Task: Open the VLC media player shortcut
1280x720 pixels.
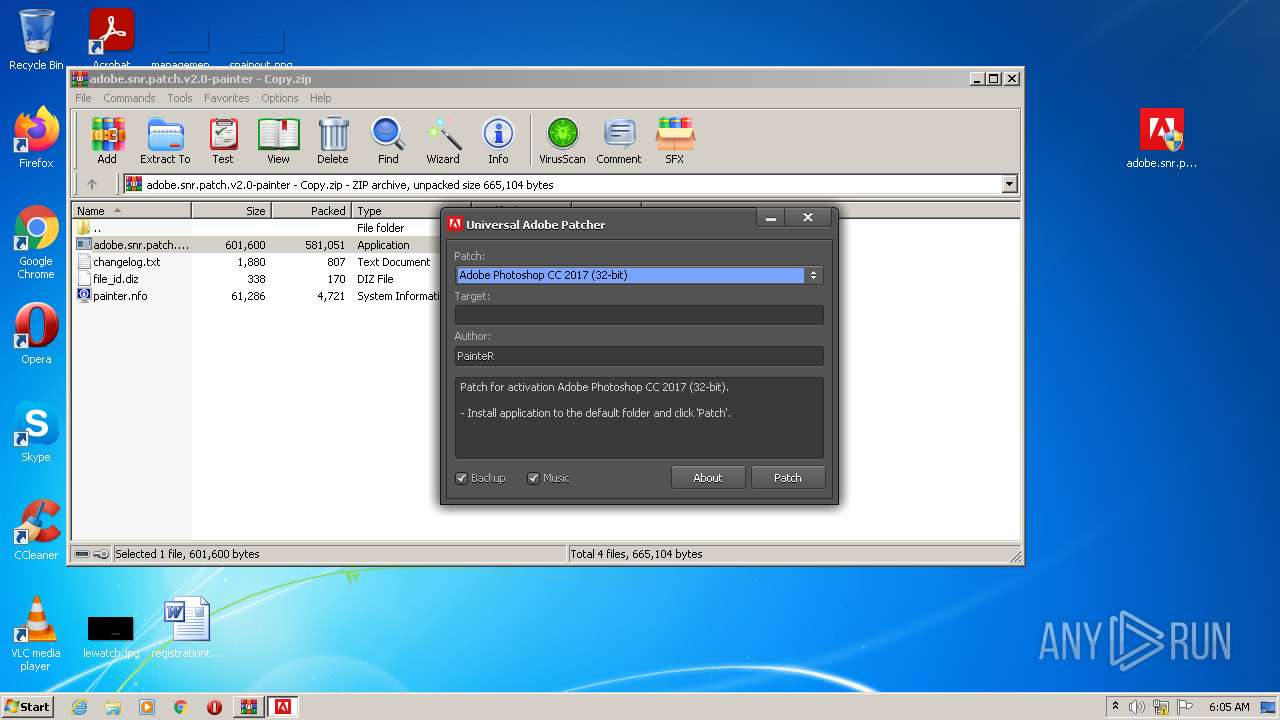Action: click(x=36, y=634)
